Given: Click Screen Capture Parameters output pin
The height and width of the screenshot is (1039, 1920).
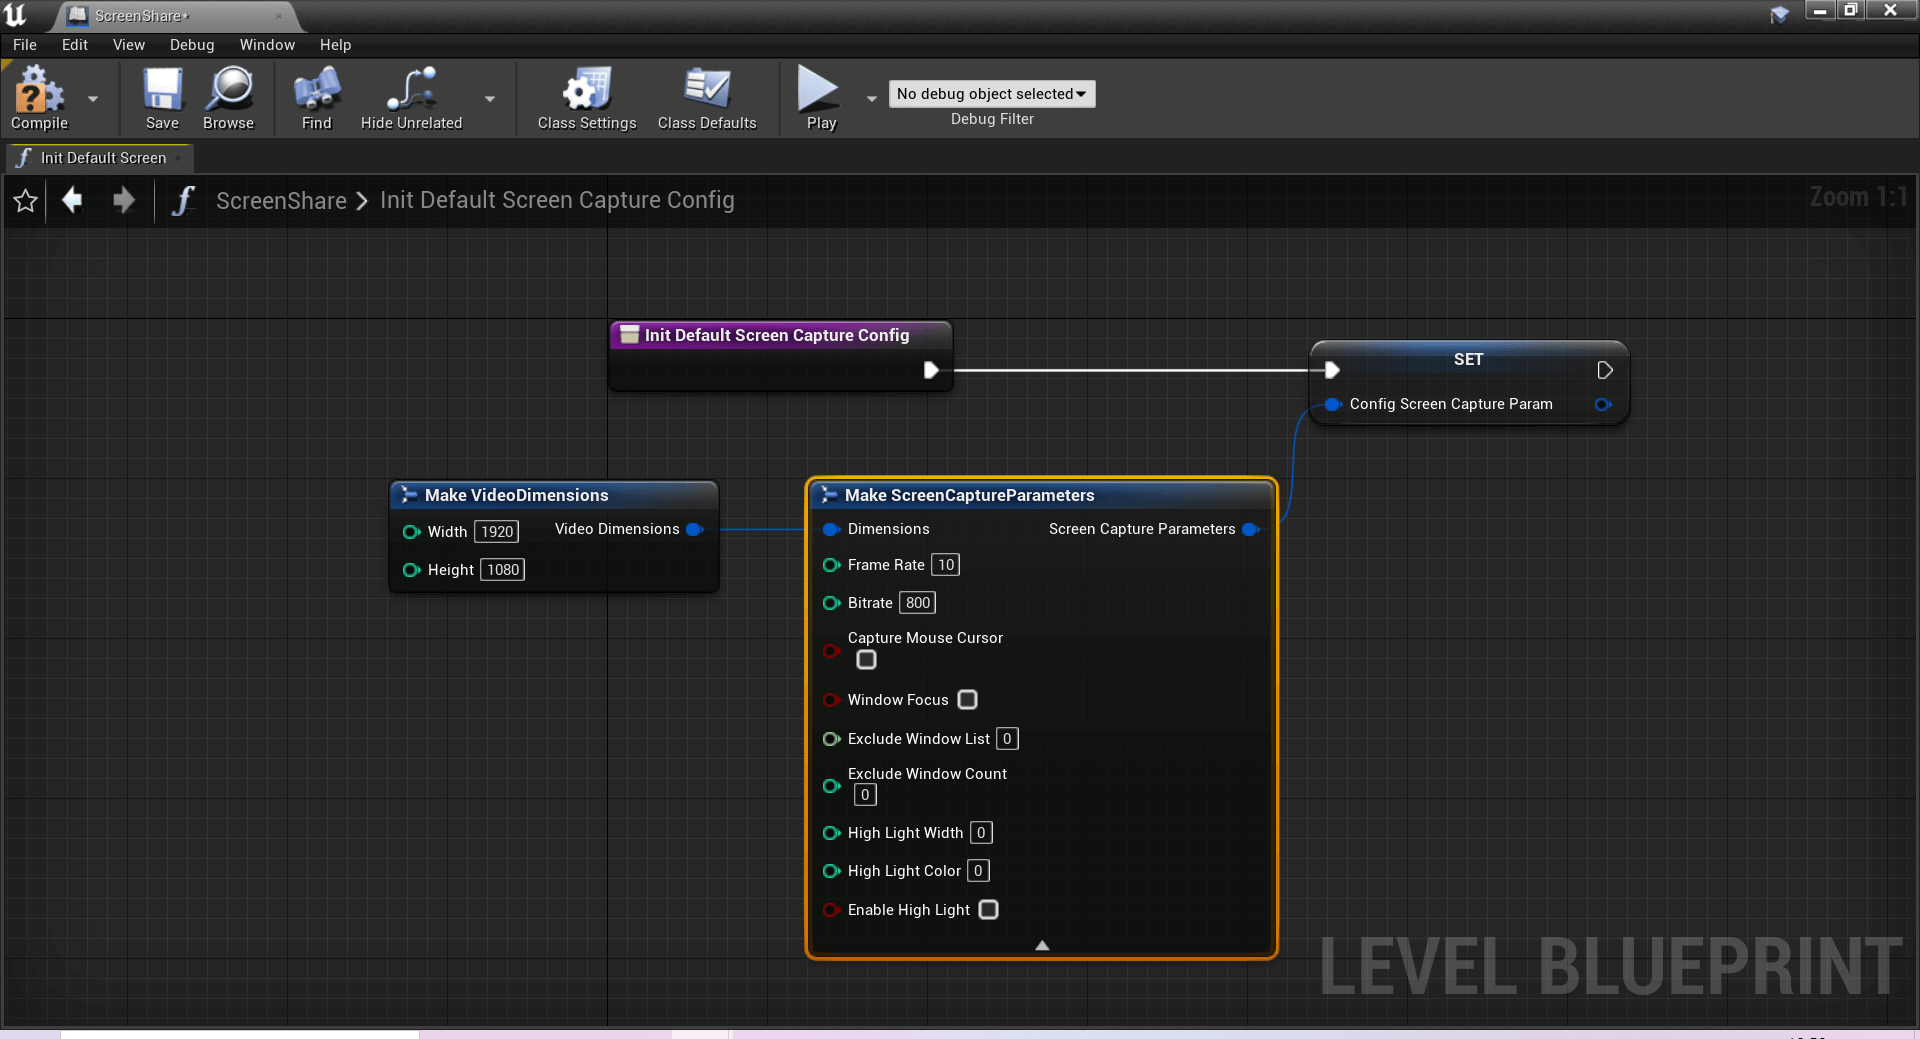Looking at the screenshot, I should pos(1250,529).
